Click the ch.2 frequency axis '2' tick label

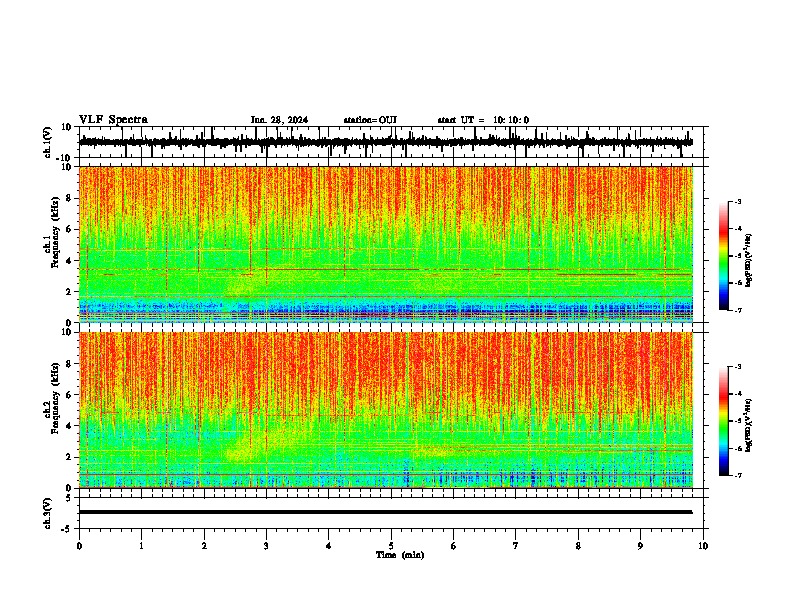[70, 457]
